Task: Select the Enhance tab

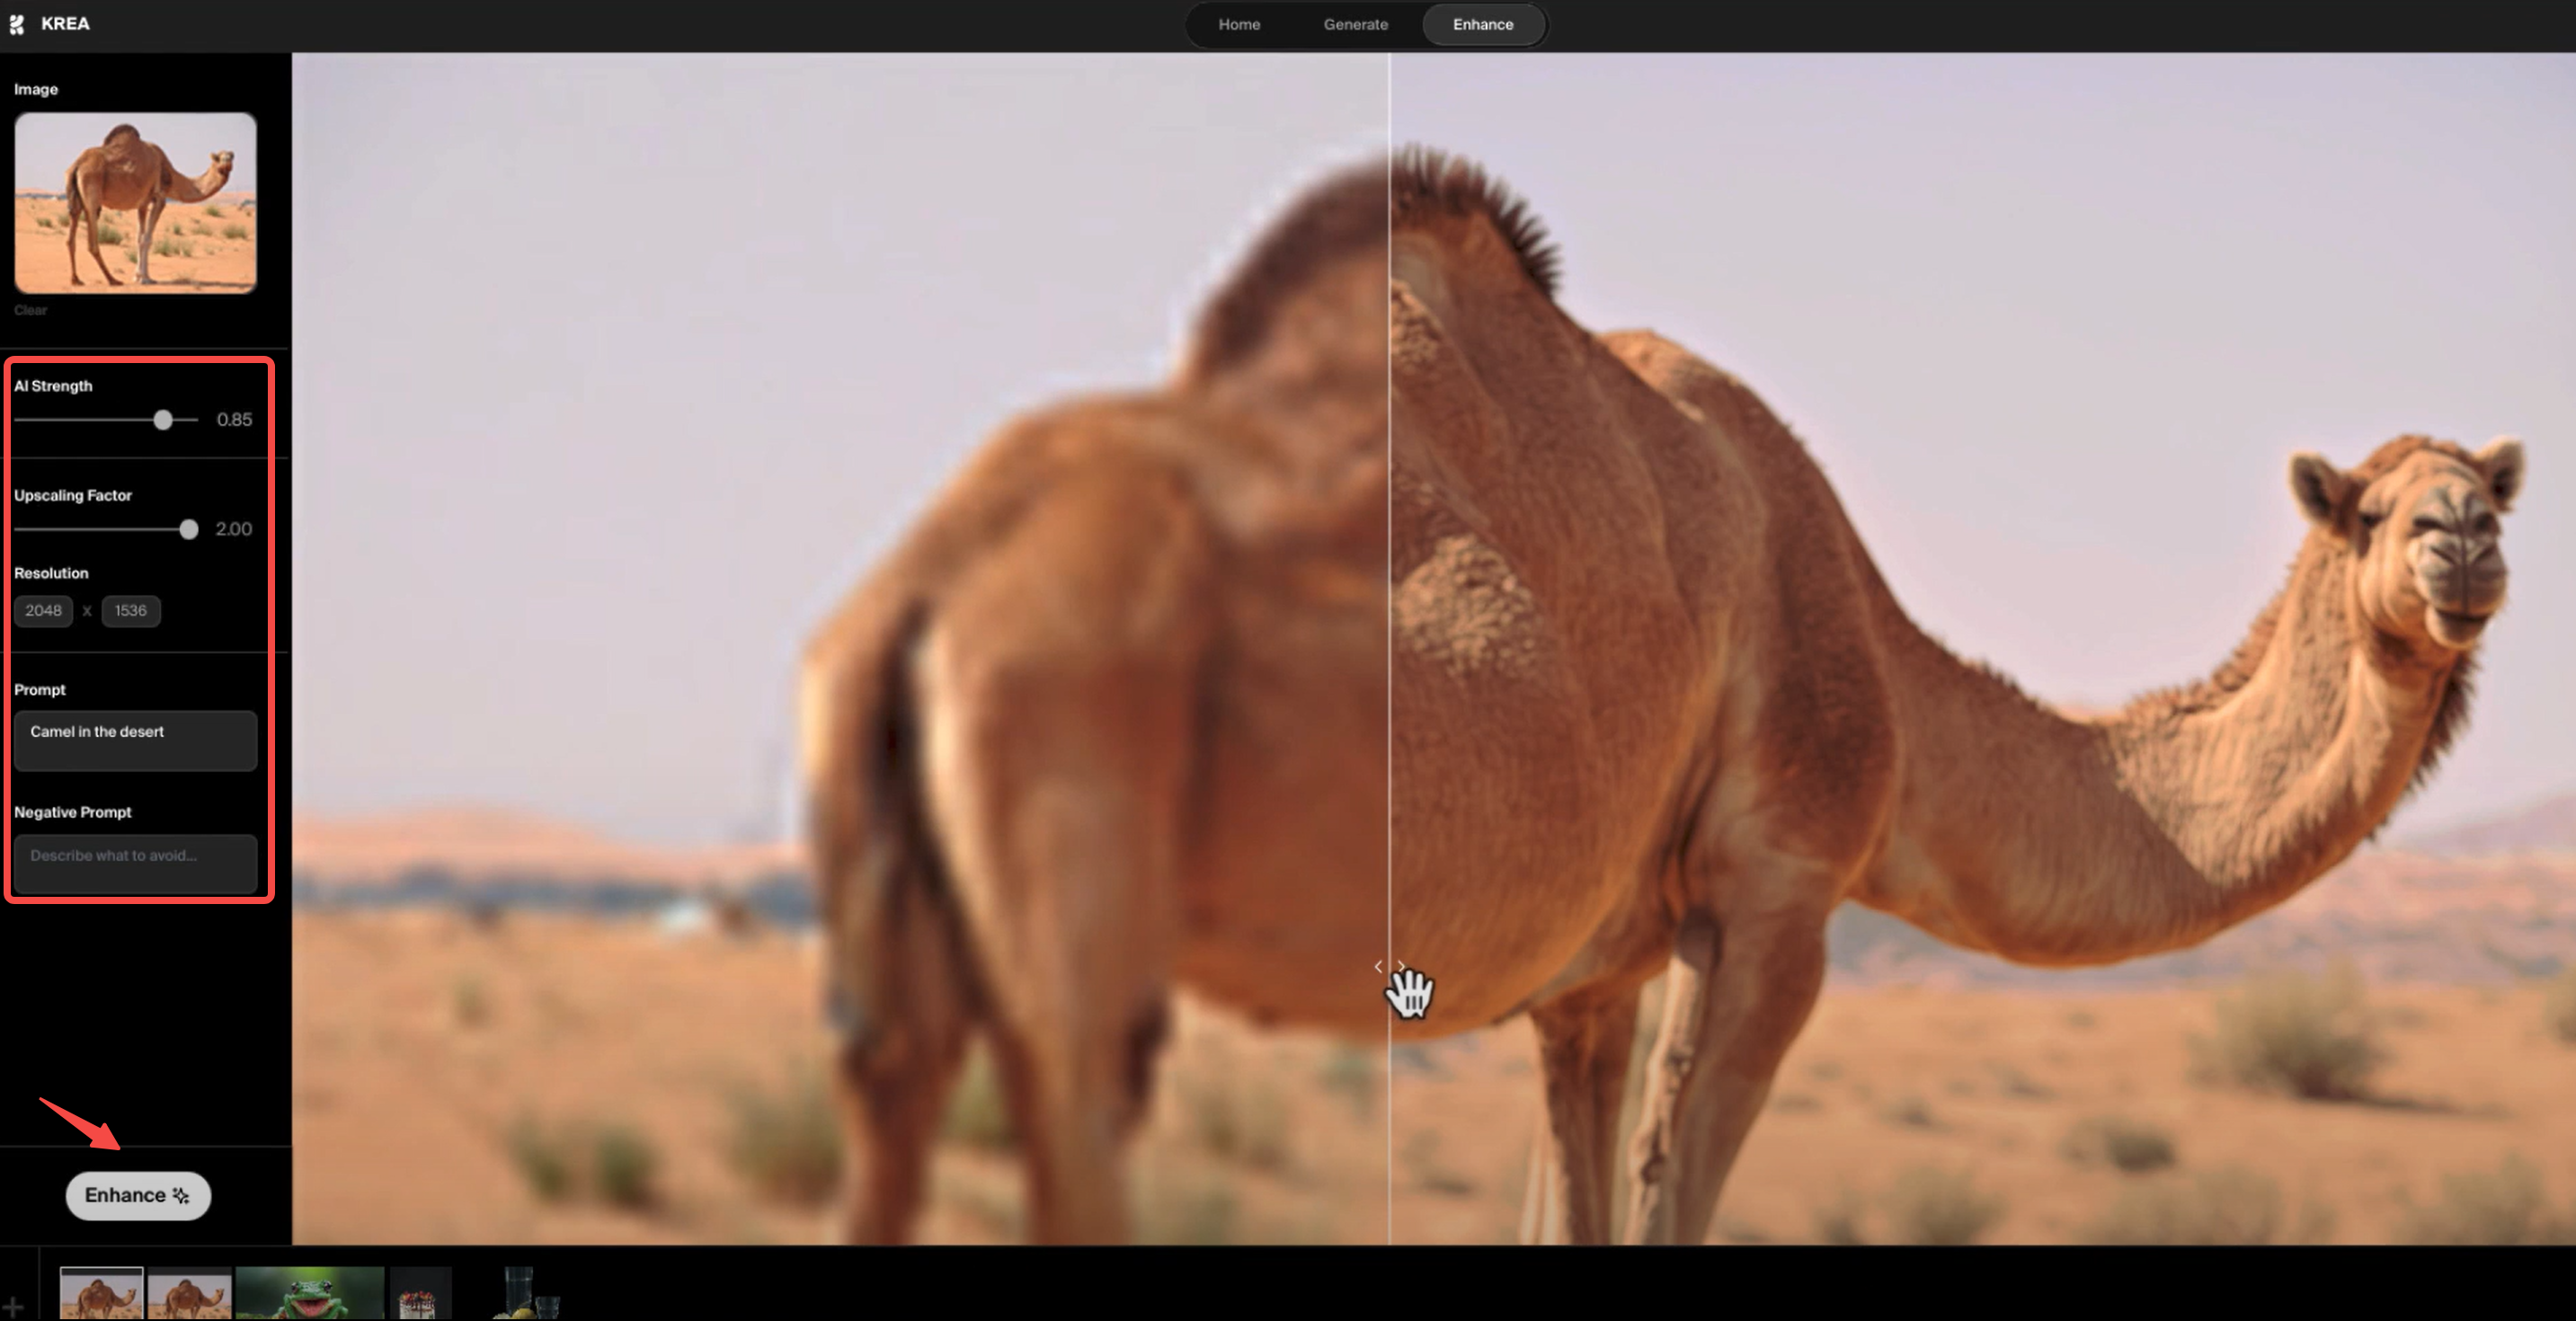Action: pyautogui.click(x=1482, y=24)
